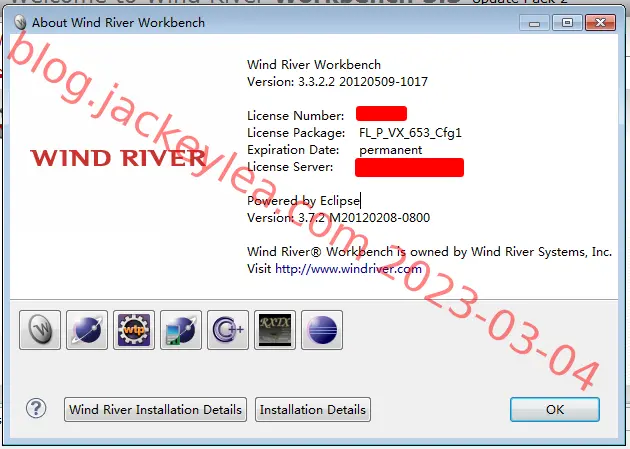Click the Wind River logo image
This screenshot has width=630, height=449.
coord(118,158)
